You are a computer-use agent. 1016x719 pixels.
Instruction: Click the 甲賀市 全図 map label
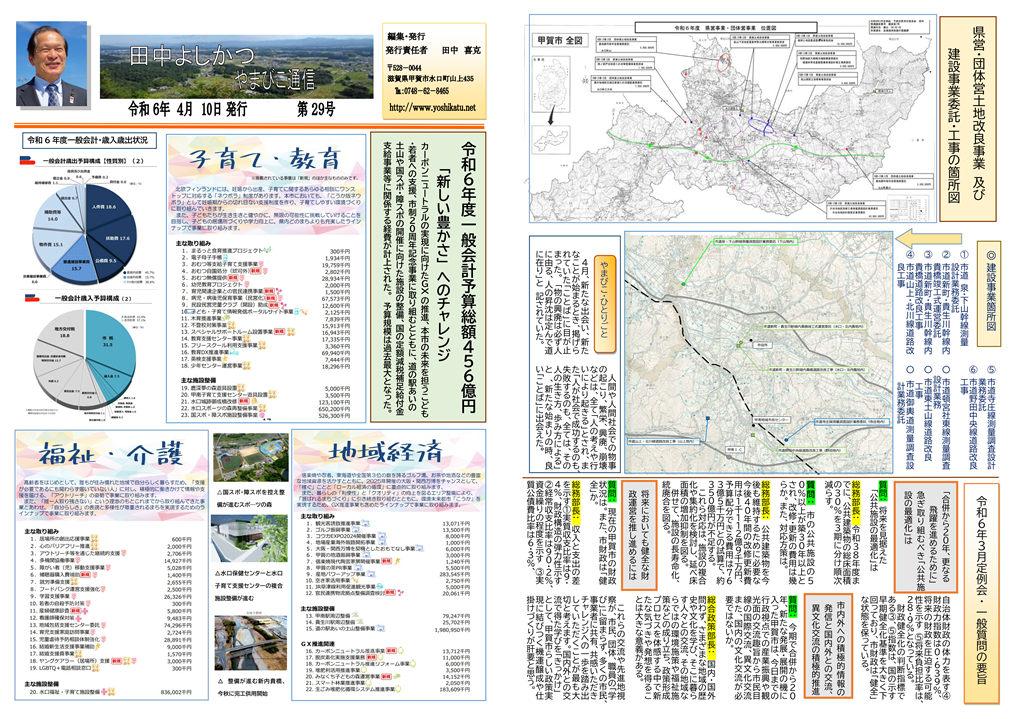click(560, 40)
